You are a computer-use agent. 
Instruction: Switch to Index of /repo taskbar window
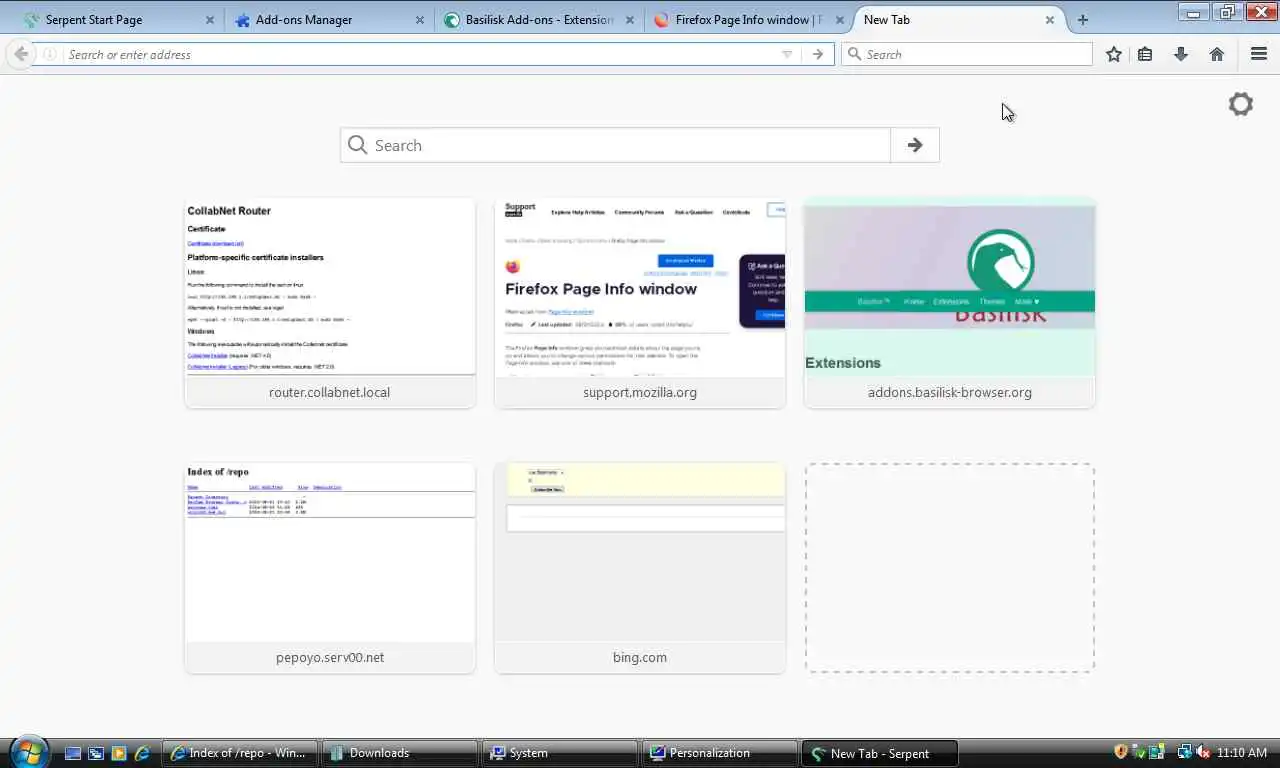pyautogui.click(x=240, y=753)
